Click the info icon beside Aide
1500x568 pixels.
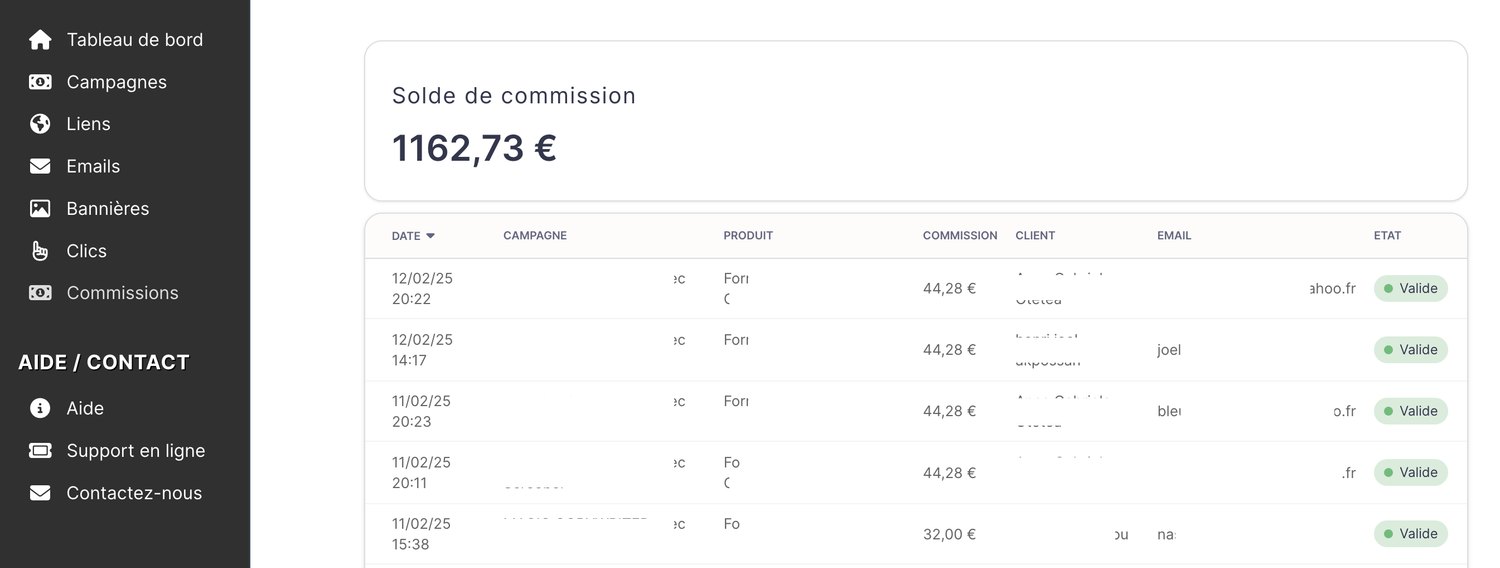coord(40,408)
